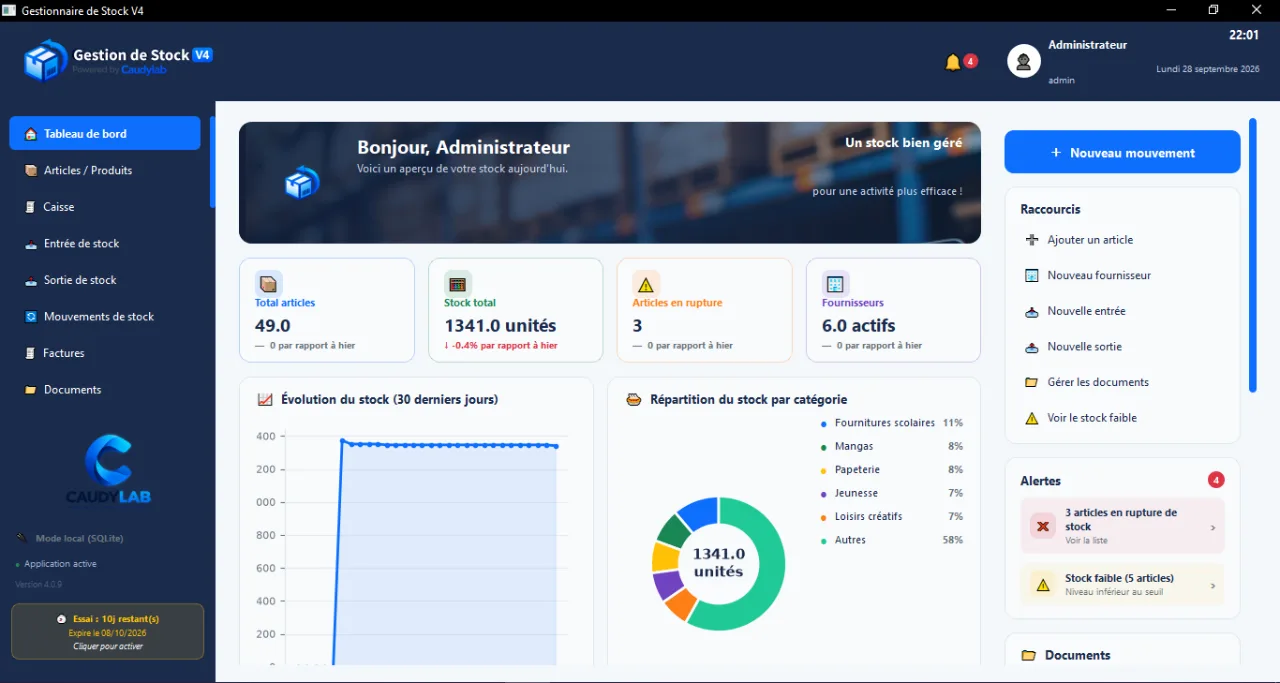Image resolution: width=1280 pixels, height=683 pixels.
Task: Expand the Stock faible alert chevron
Action: [1213, 586]
